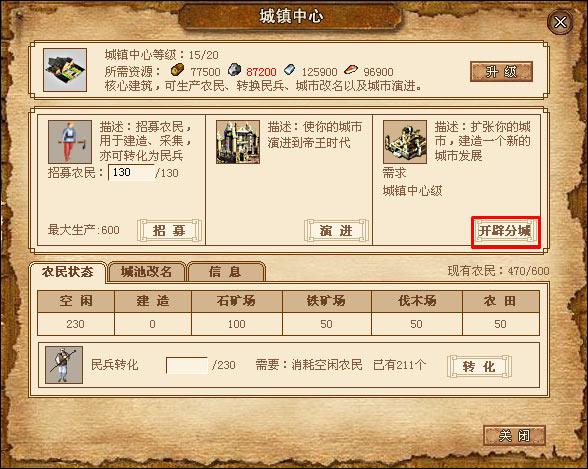
Task: Click the wood log resource icon
Action: tap(177, 69)
